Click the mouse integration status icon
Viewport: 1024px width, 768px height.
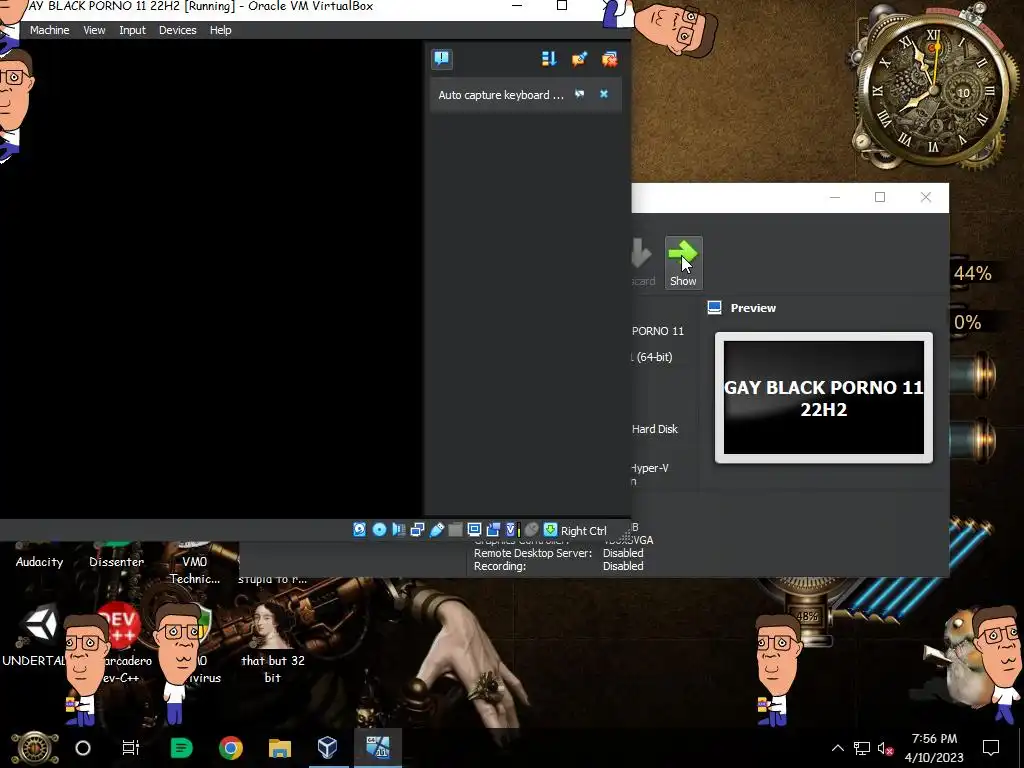click(532, 530)
